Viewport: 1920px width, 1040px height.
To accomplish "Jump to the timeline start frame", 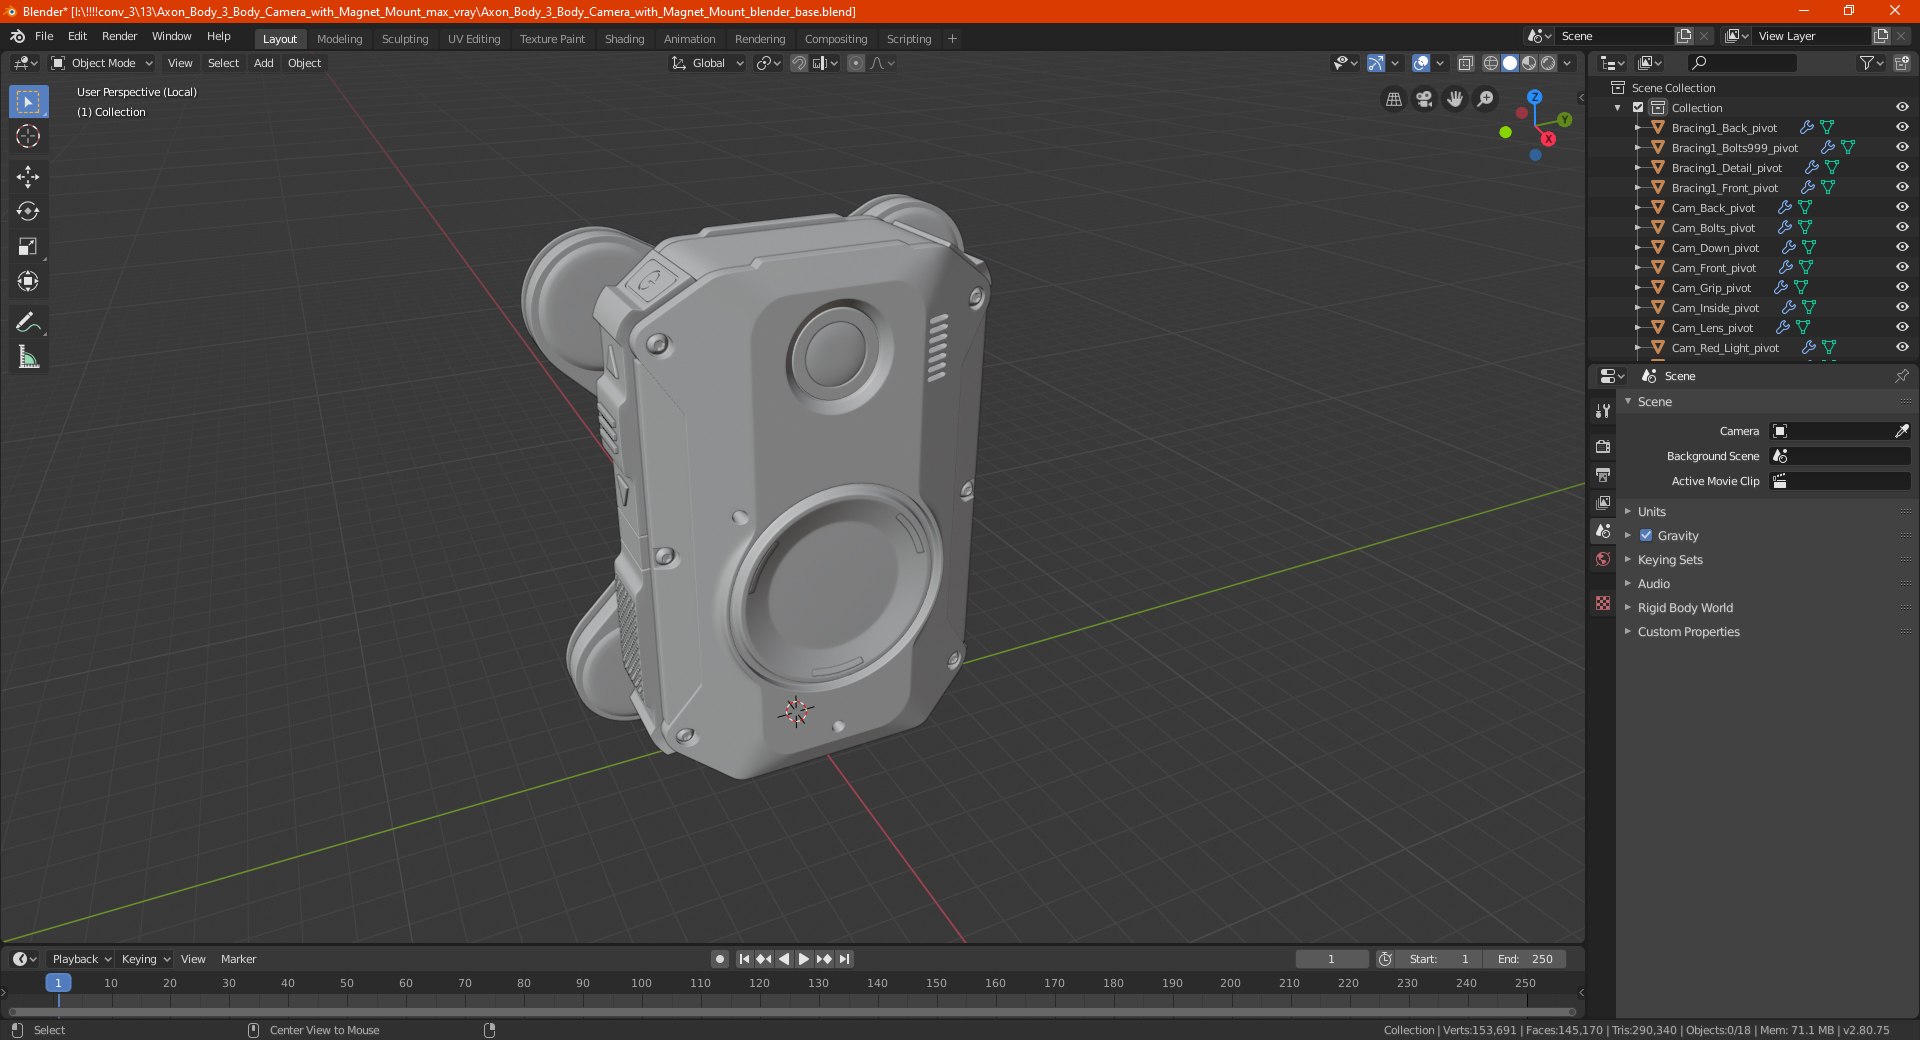I will [743, 959].
